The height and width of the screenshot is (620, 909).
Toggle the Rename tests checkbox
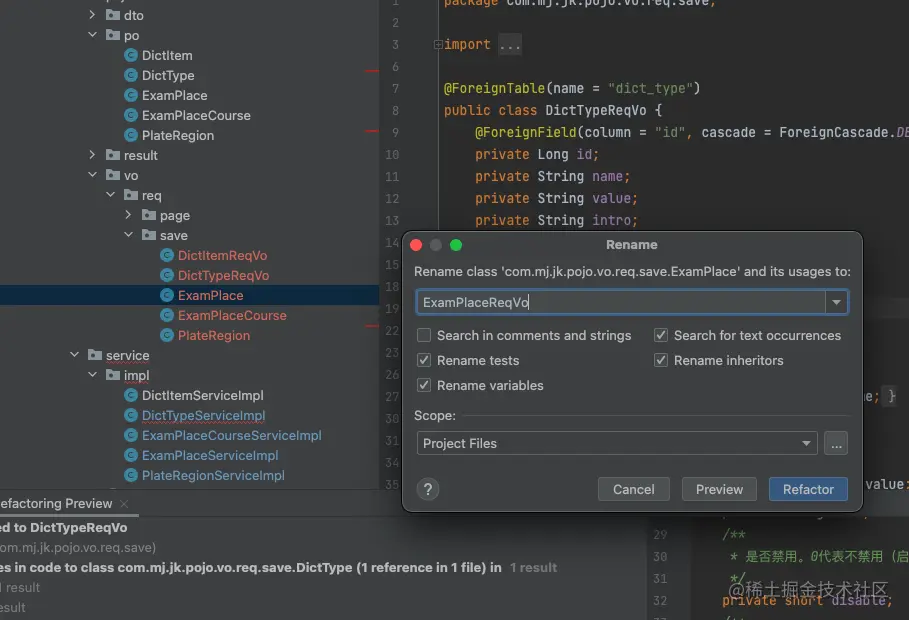point(424,360)
